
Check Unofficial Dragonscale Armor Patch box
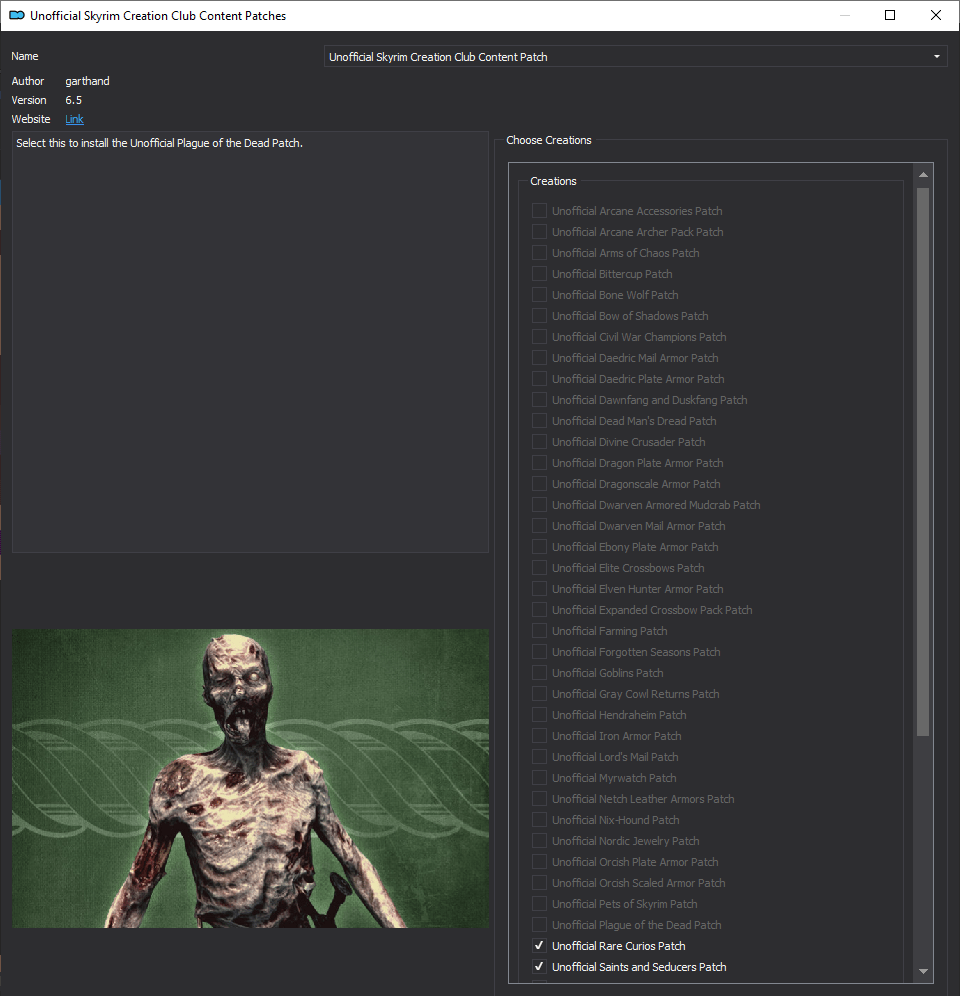(x=539, y=483)
